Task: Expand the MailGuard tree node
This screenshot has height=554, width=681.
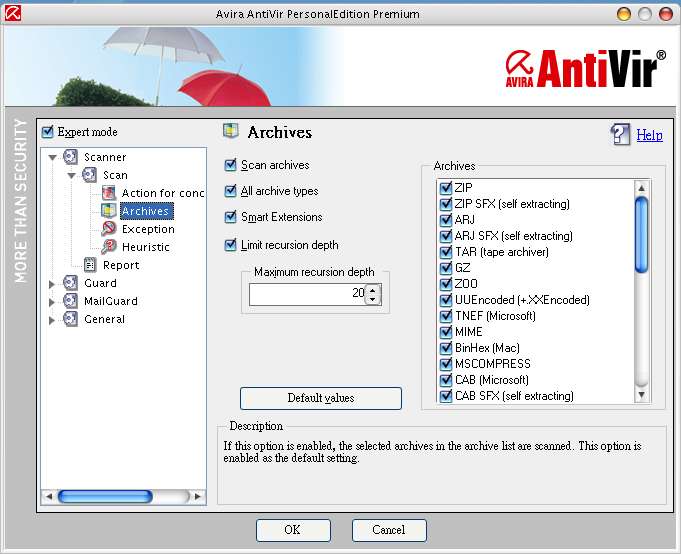Action: pos(52,302)
